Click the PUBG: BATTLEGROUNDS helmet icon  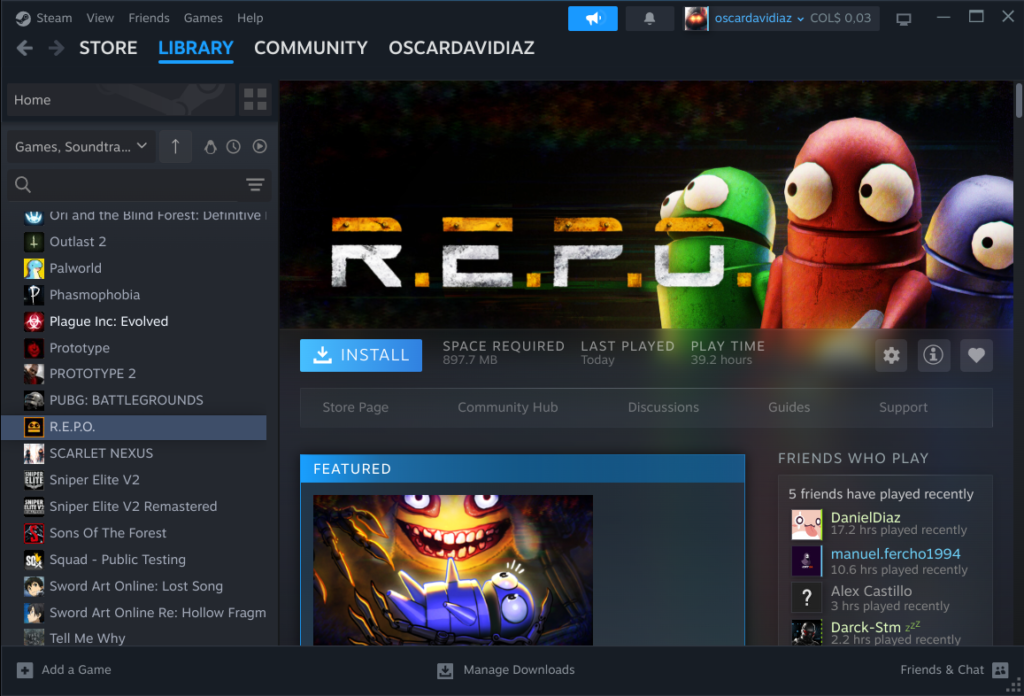[34, 400]
